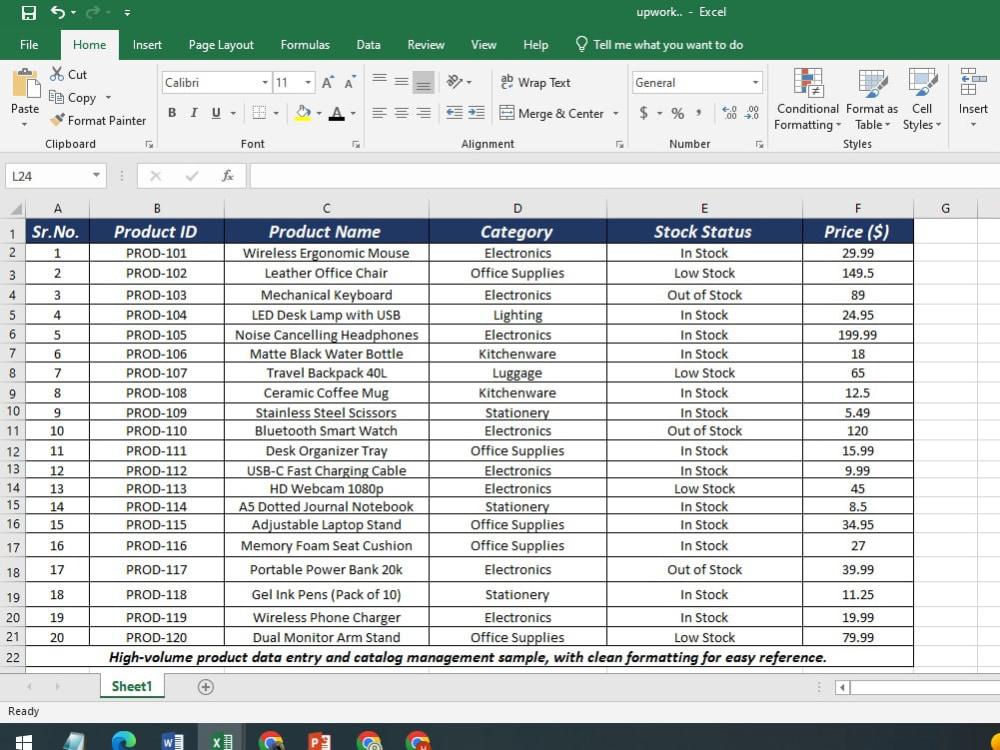The width and height of the screenshot is (1000, 750).
Task: Toggle Wrap Text
Action: (x=534, y=82)
